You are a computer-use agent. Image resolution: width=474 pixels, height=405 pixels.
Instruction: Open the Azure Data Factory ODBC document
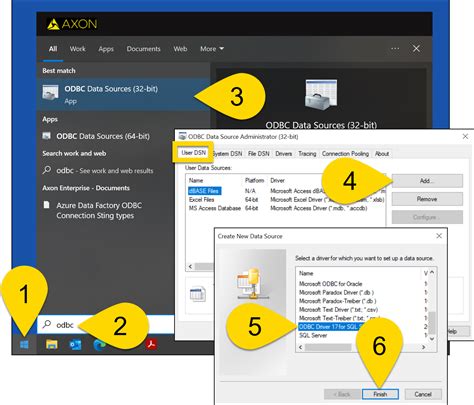click(x=99, y=210)
